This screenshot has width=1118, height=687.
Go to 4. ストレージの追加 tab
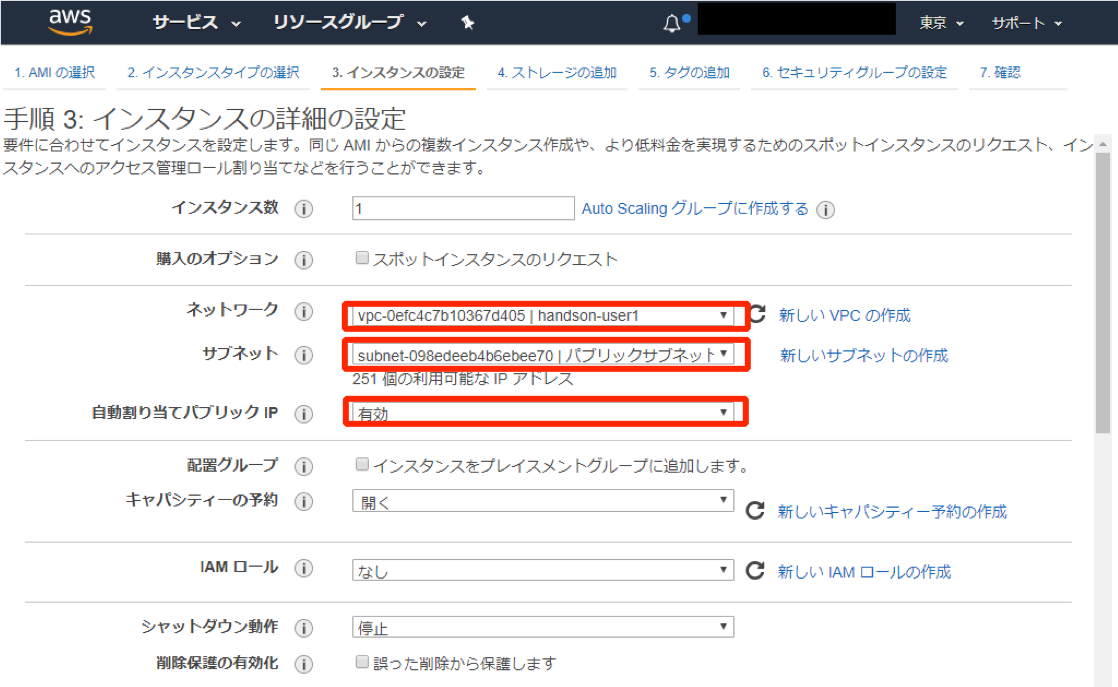pos(557,72)
